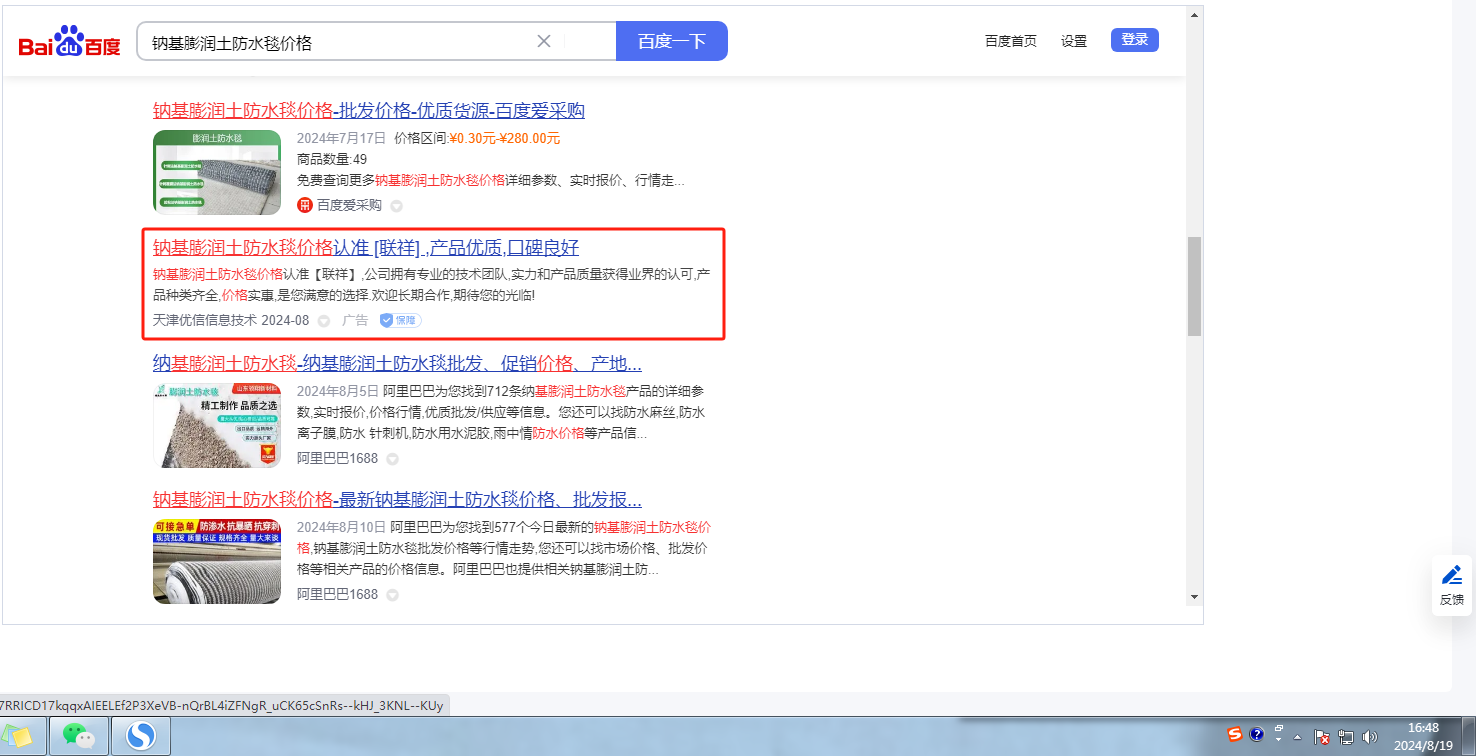
Task: Expand dropdown beside first 阿里巴巴1688 source
Action: pos(392,459)
